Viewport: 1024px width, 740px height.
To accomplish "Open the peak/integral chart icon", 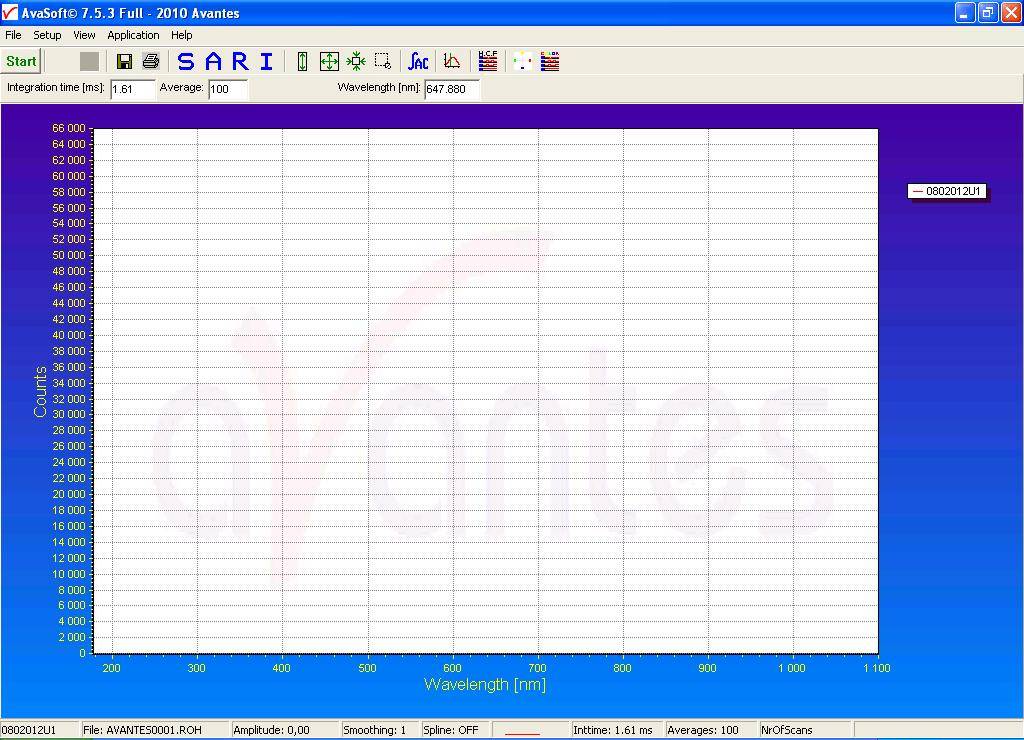I will (x=451, y=61).
